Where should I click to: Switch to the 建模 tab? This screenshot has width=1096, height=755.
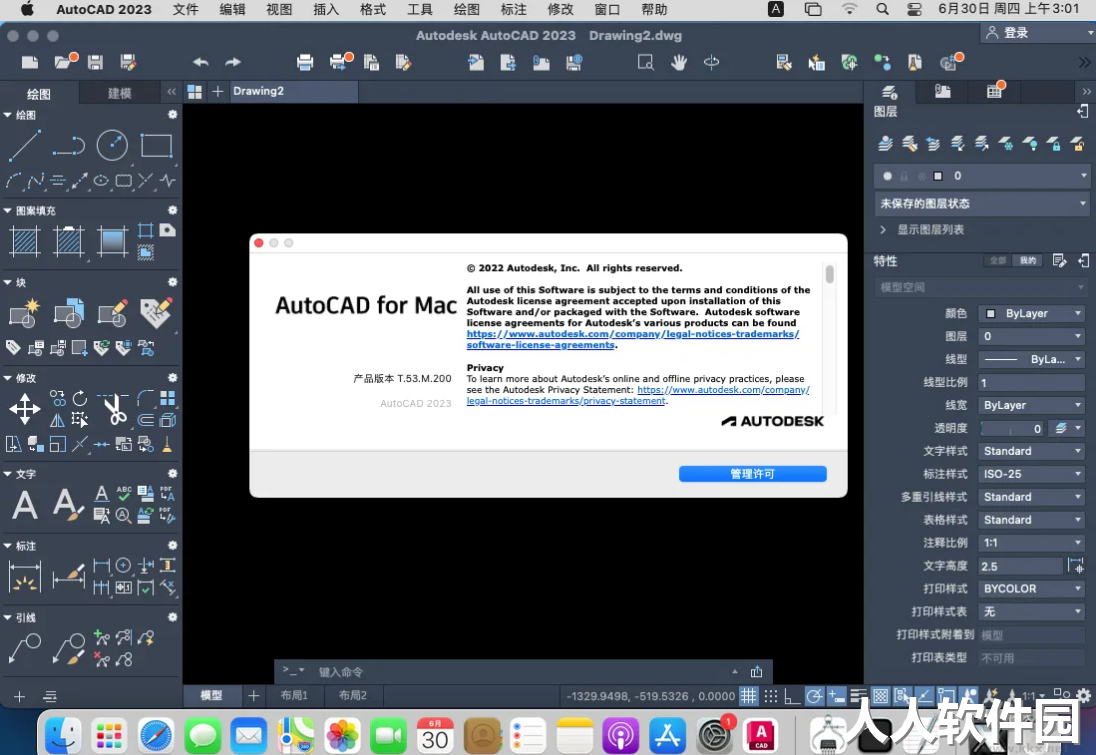(120, 93)
